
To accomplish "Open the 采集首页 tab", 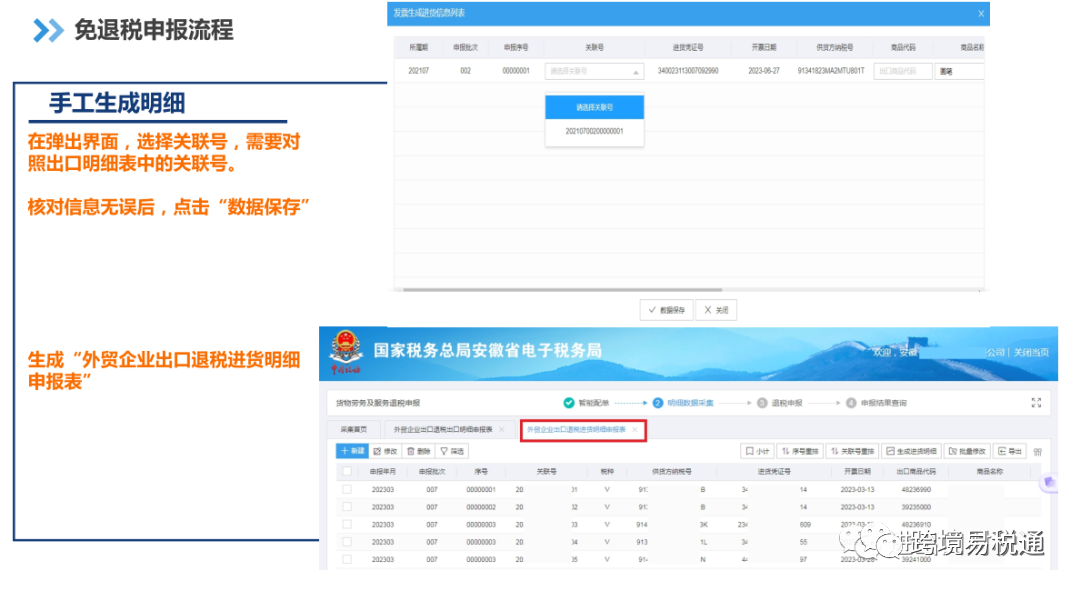I will (x=355, y=430).
